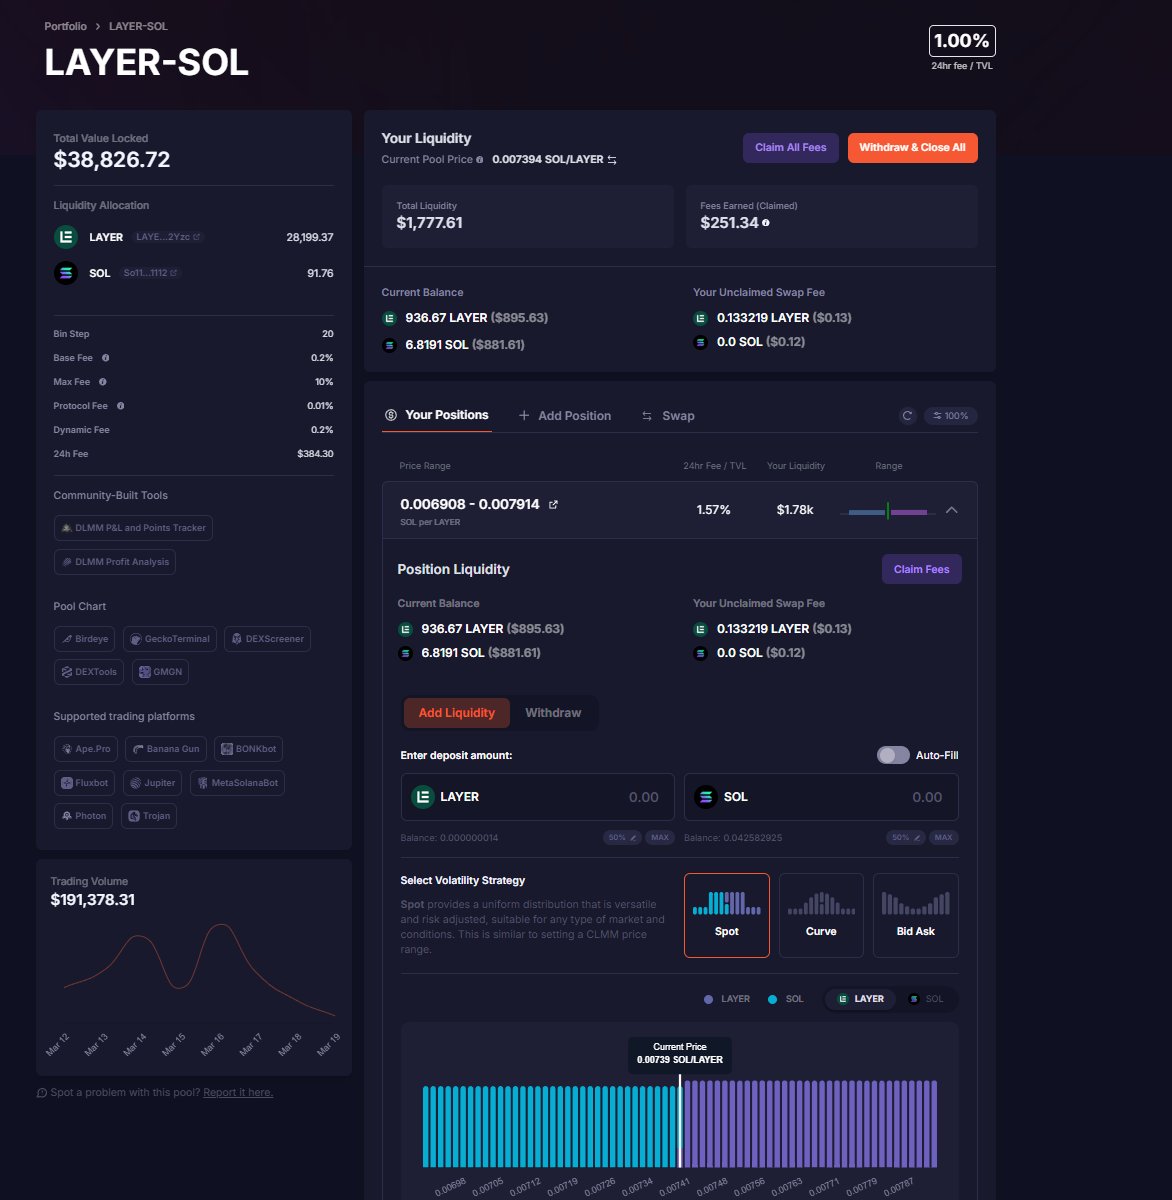Viewport: 1172px width, 1200px height.
Task: Collapse the 0.006908 - 0.007914 position row
Action: click(952, 510)
